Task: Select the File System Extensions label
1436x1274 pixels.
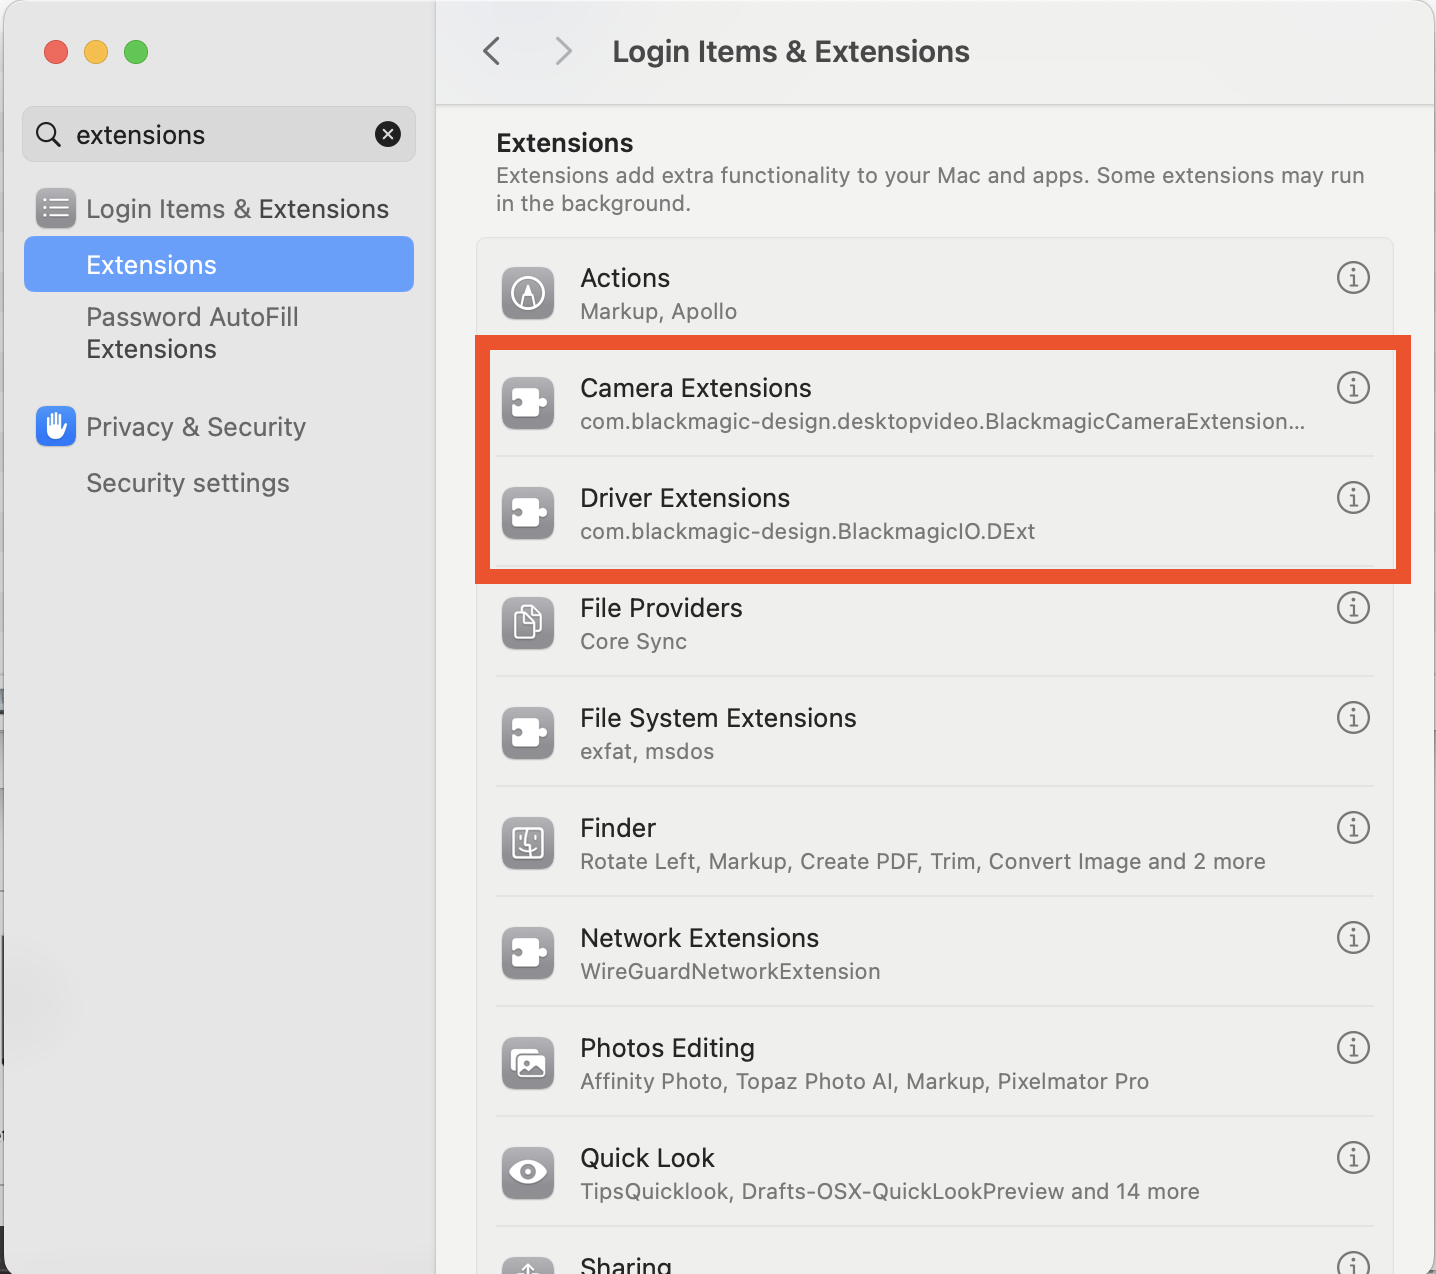Action: coord(718,718)
